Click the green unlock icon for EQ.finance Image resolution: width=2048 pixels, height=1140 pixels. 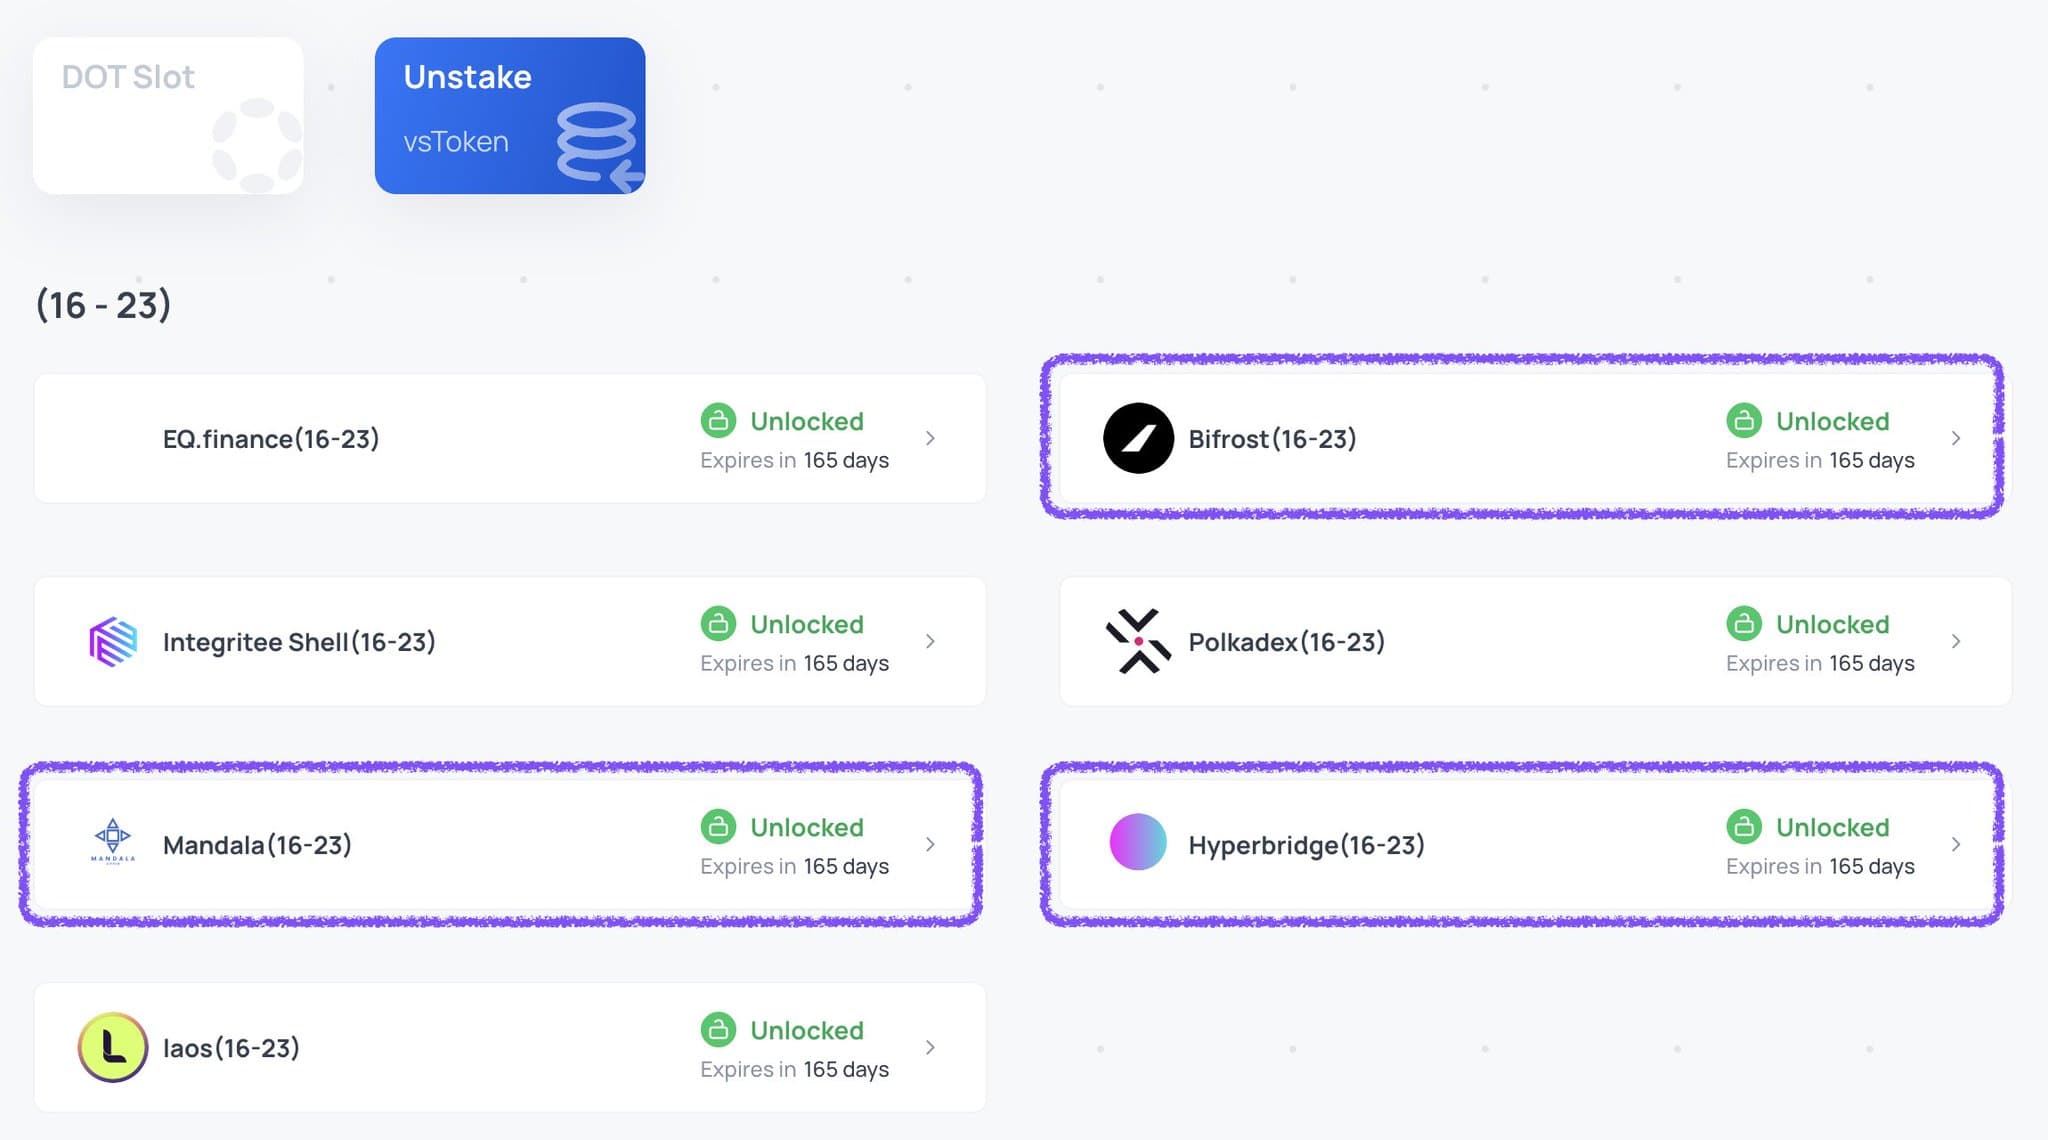point(718,421)
